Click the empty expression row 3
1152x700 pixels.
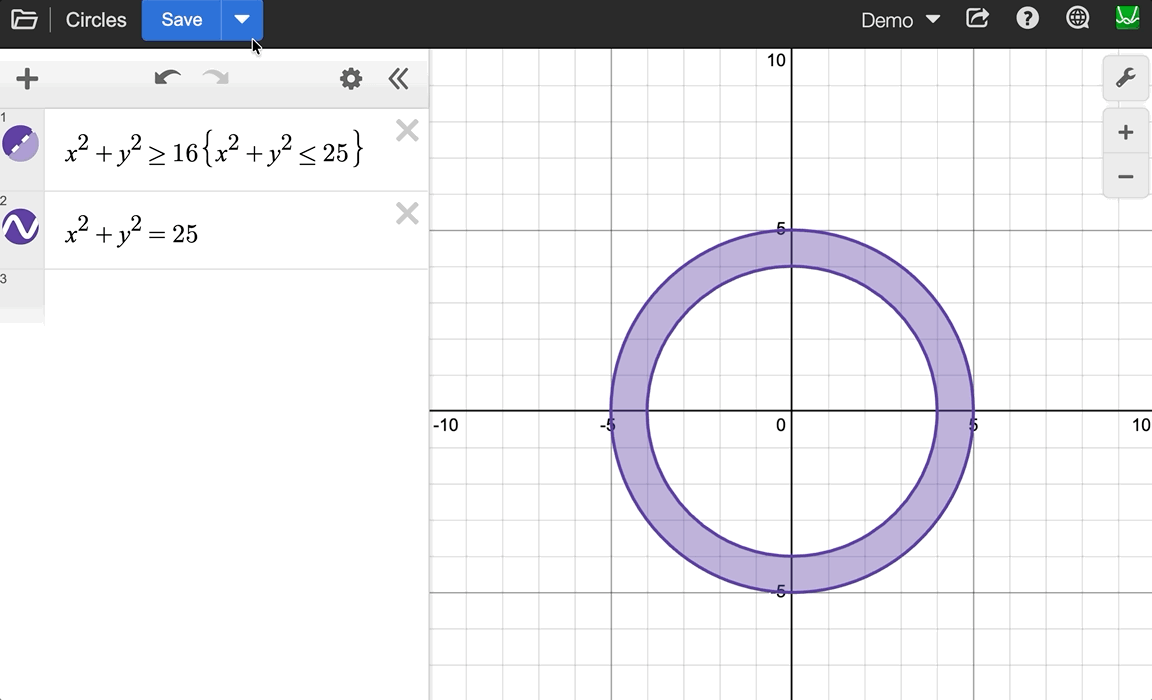pyautogui.click(x=237, y=296)
